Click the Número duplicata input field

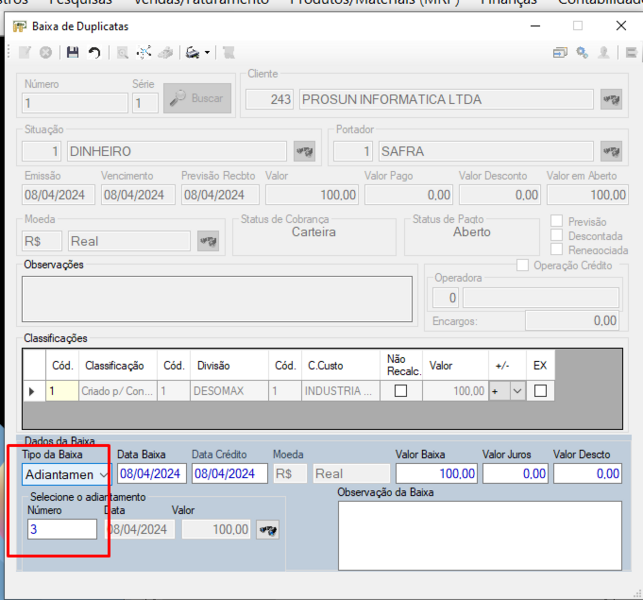click(x=75, y=103)
